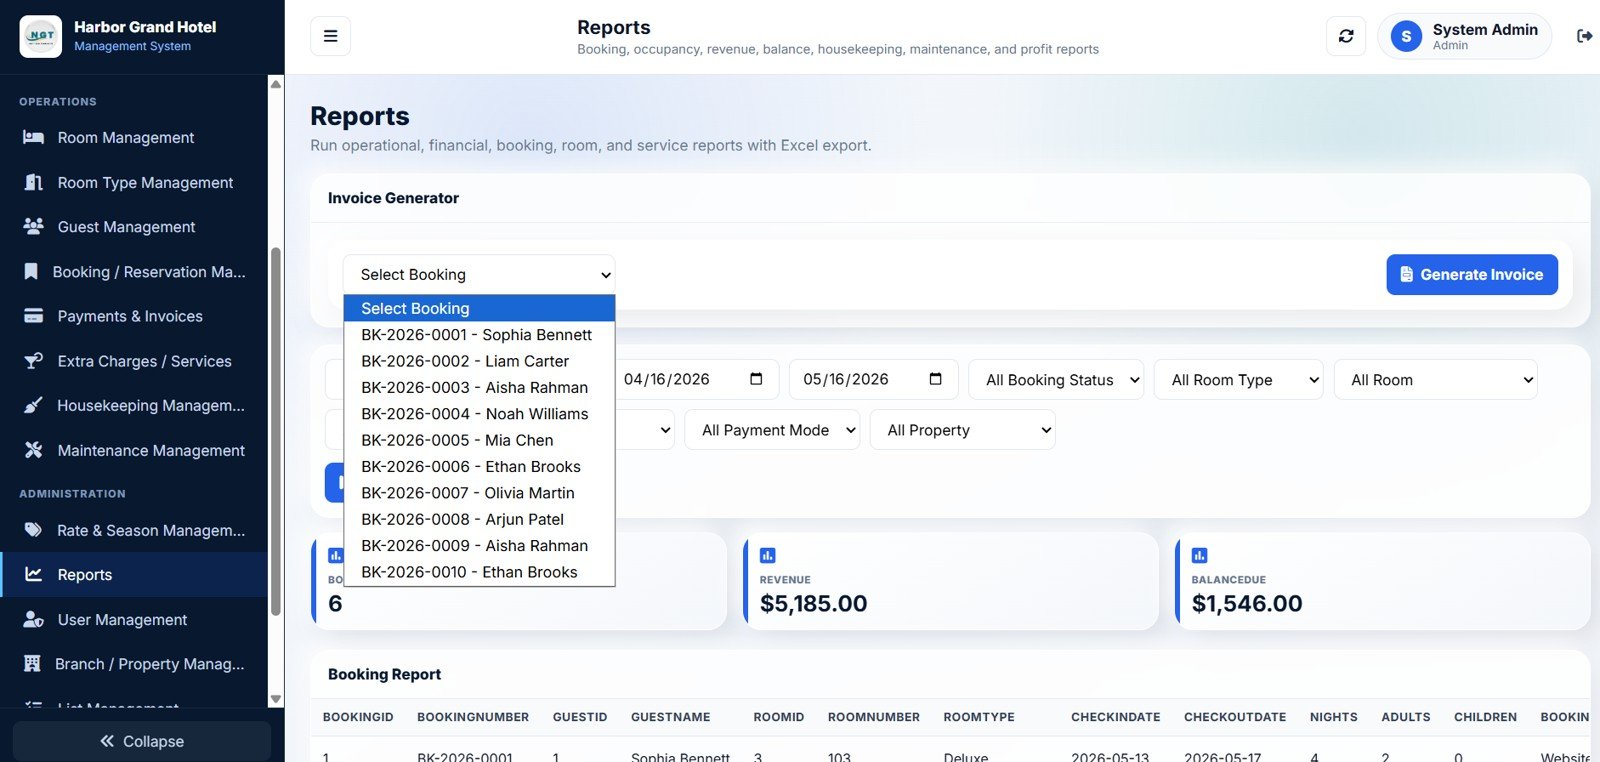Click the Collapse double-chevron icon
This screenshot has width=1600, height=762.
pyautogui.click(x=107, y=741)
